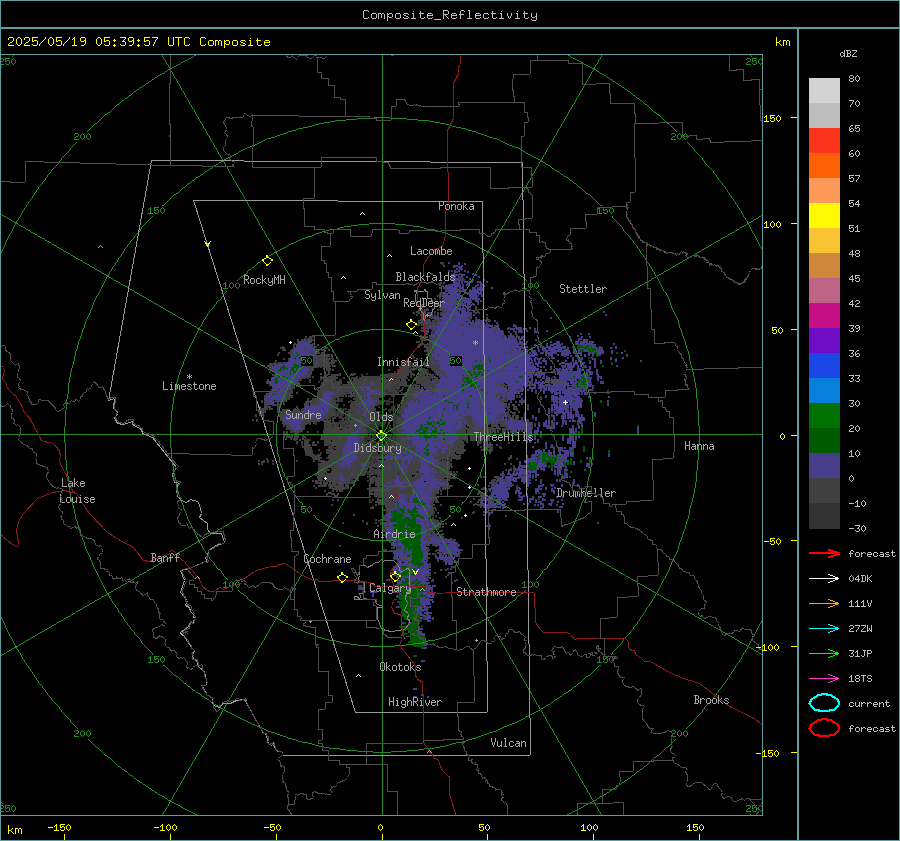
Task: Select the cyan 27ZW arrow icon
Action: point(824,629)
